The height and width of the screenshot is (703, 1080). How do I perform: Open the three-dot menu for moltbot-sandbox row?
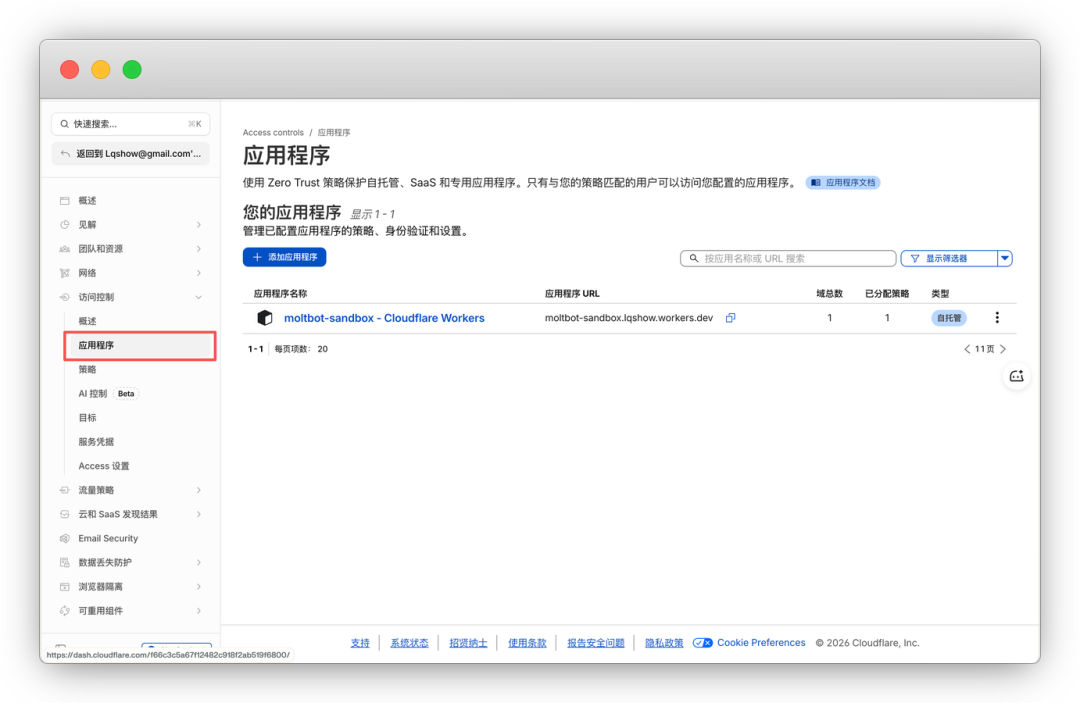[997, 317]
